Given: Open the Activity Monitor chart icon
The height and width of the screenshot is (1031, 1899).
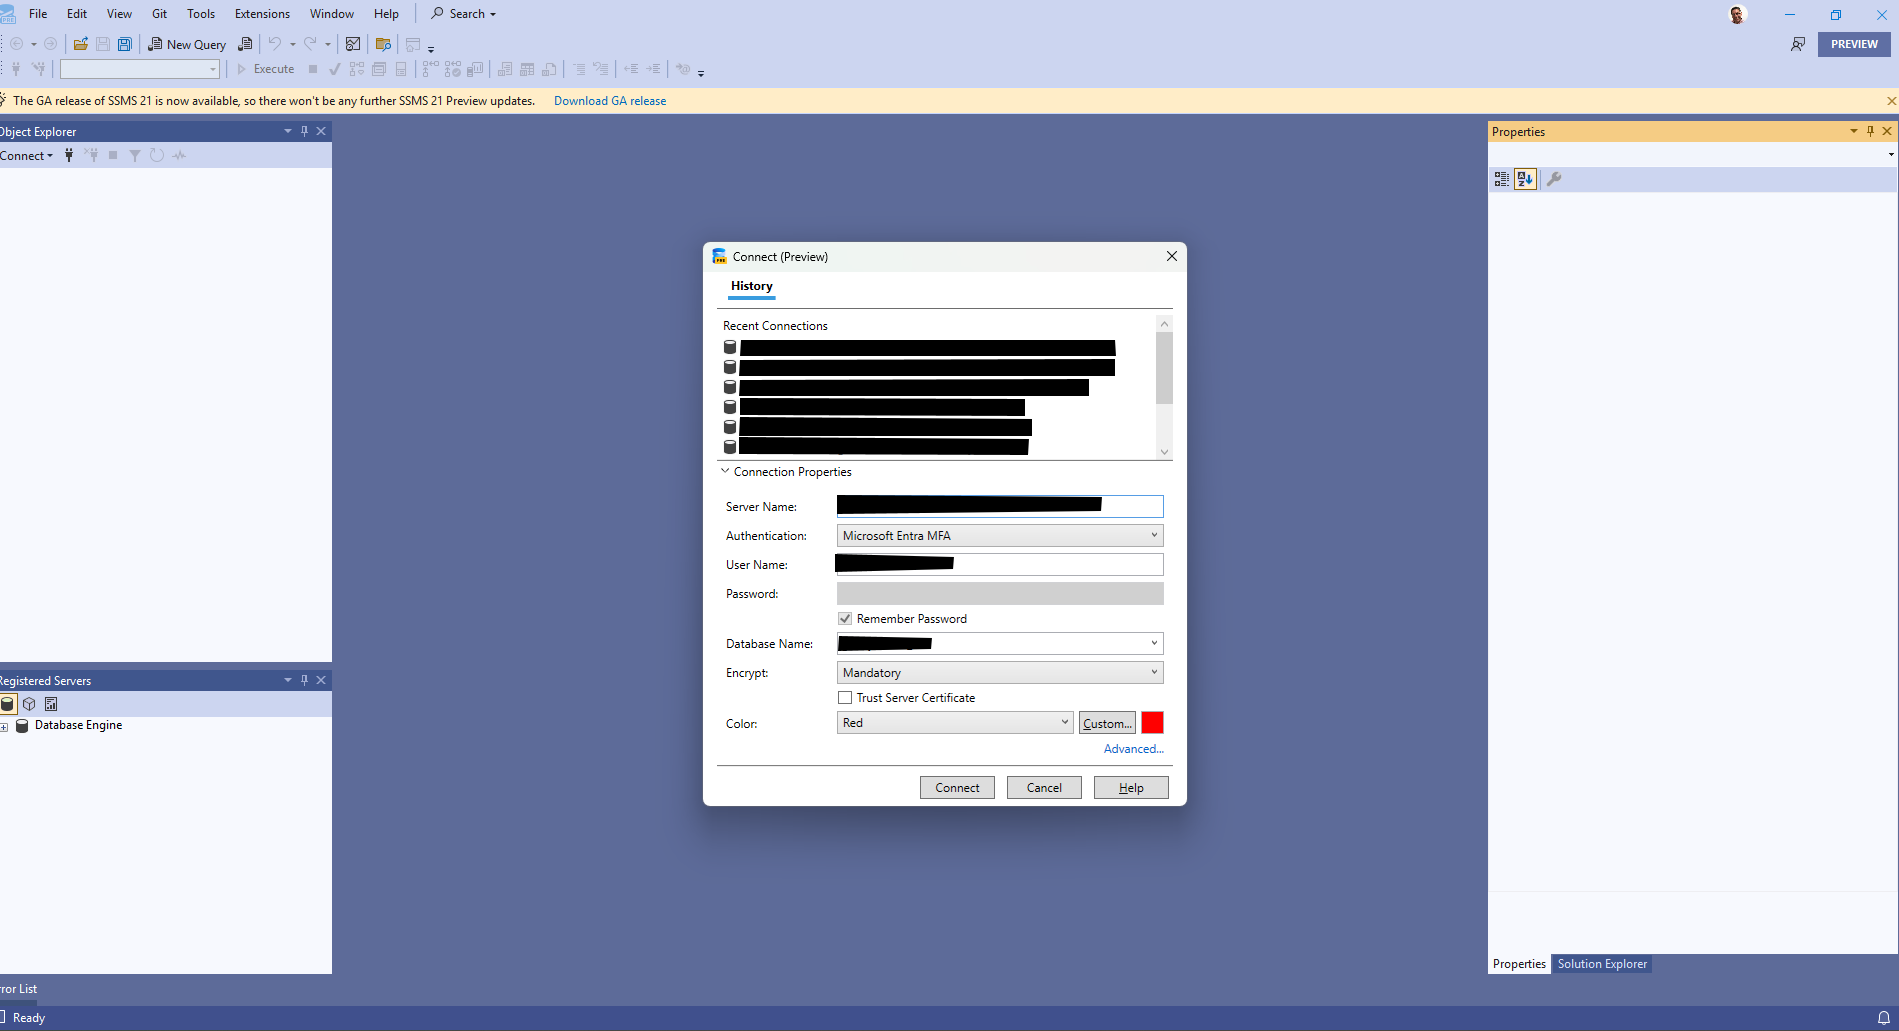Looking at the screenshot, I should coord(353,44).
